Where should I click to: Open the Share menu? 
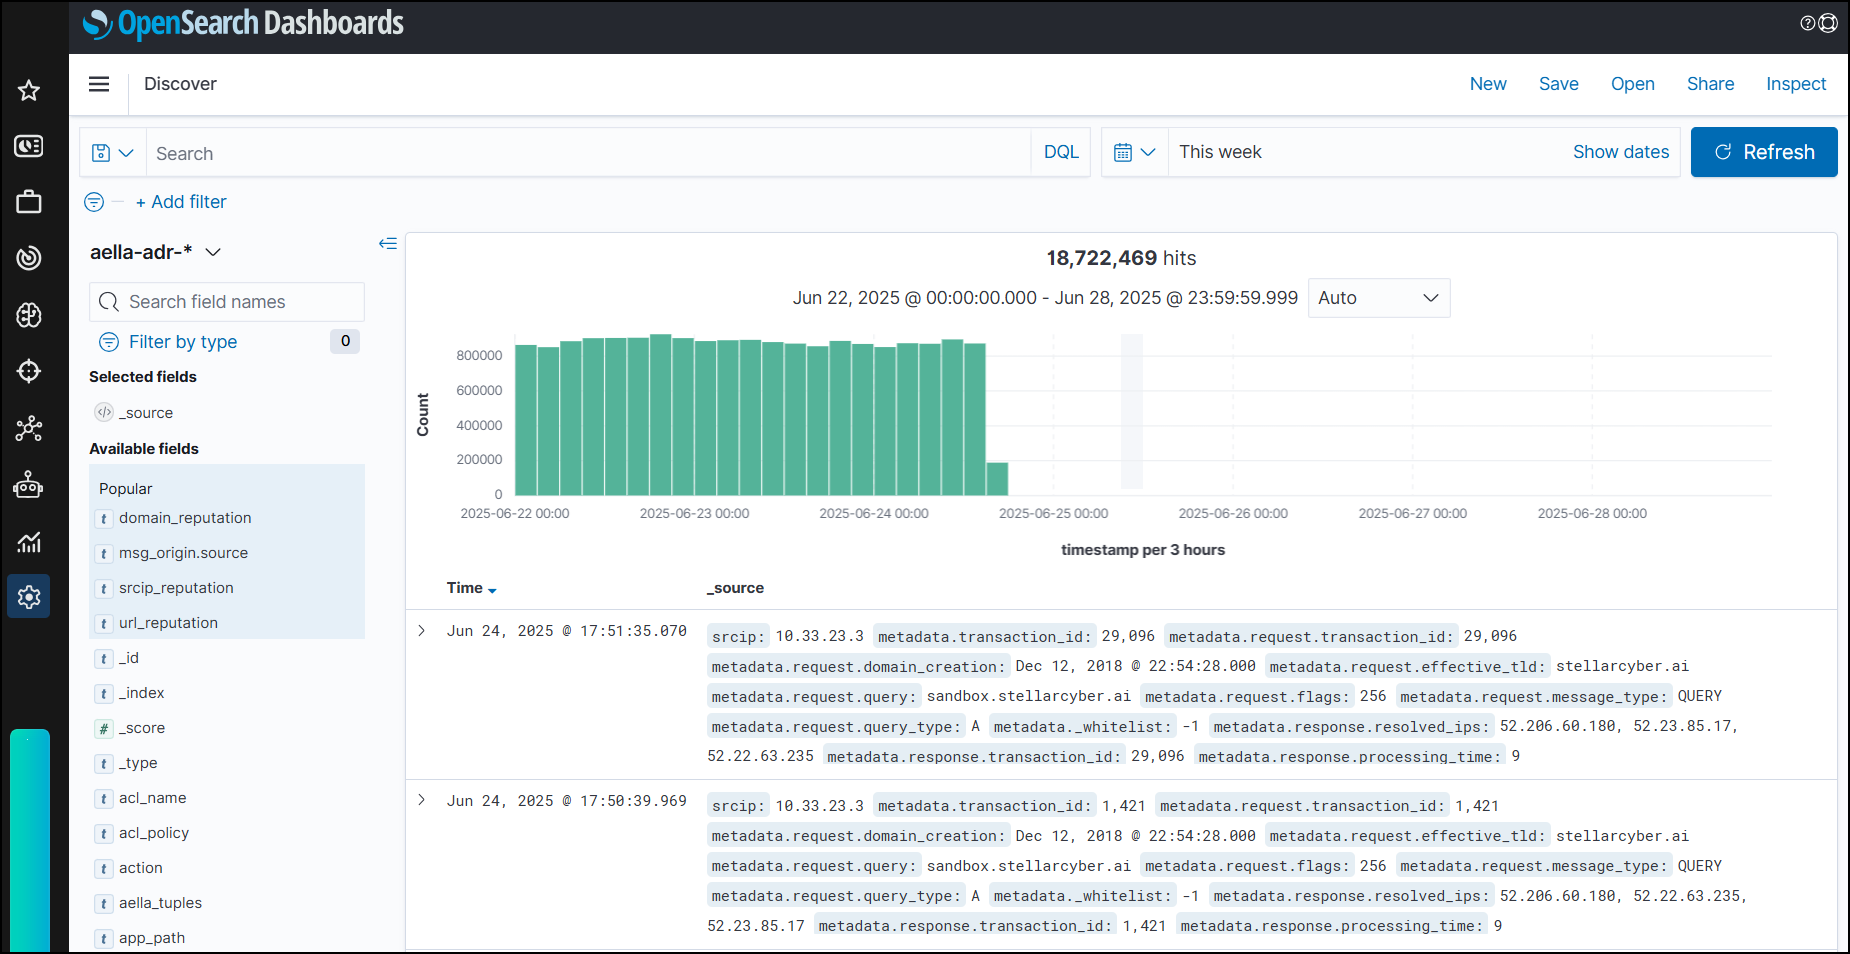(1710, 84)
